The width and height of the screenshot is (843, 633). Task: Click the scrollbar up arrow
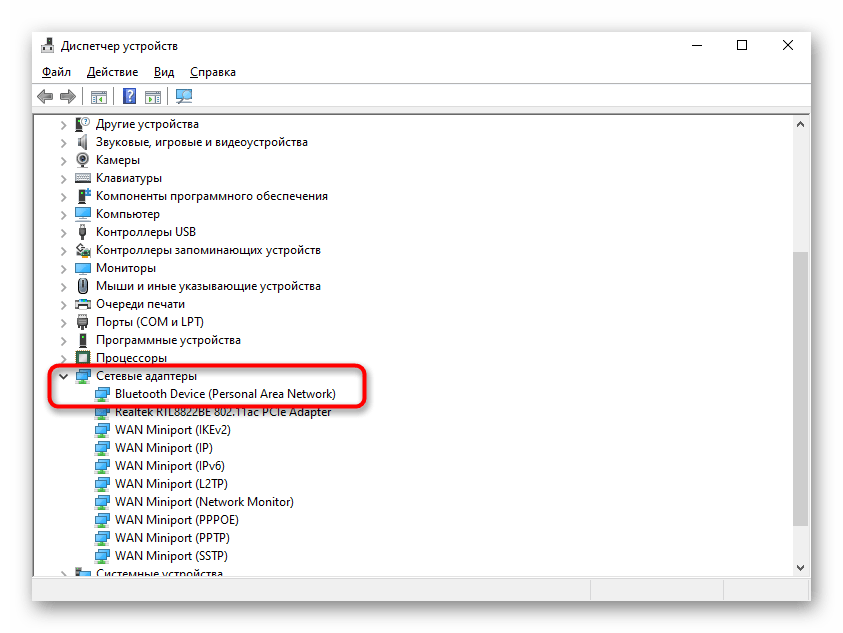coord(801,124)
